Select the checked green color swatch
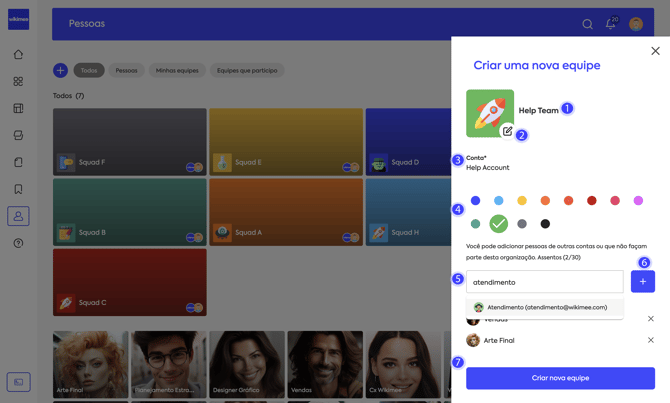670x403 pixels. pos(498,224)
